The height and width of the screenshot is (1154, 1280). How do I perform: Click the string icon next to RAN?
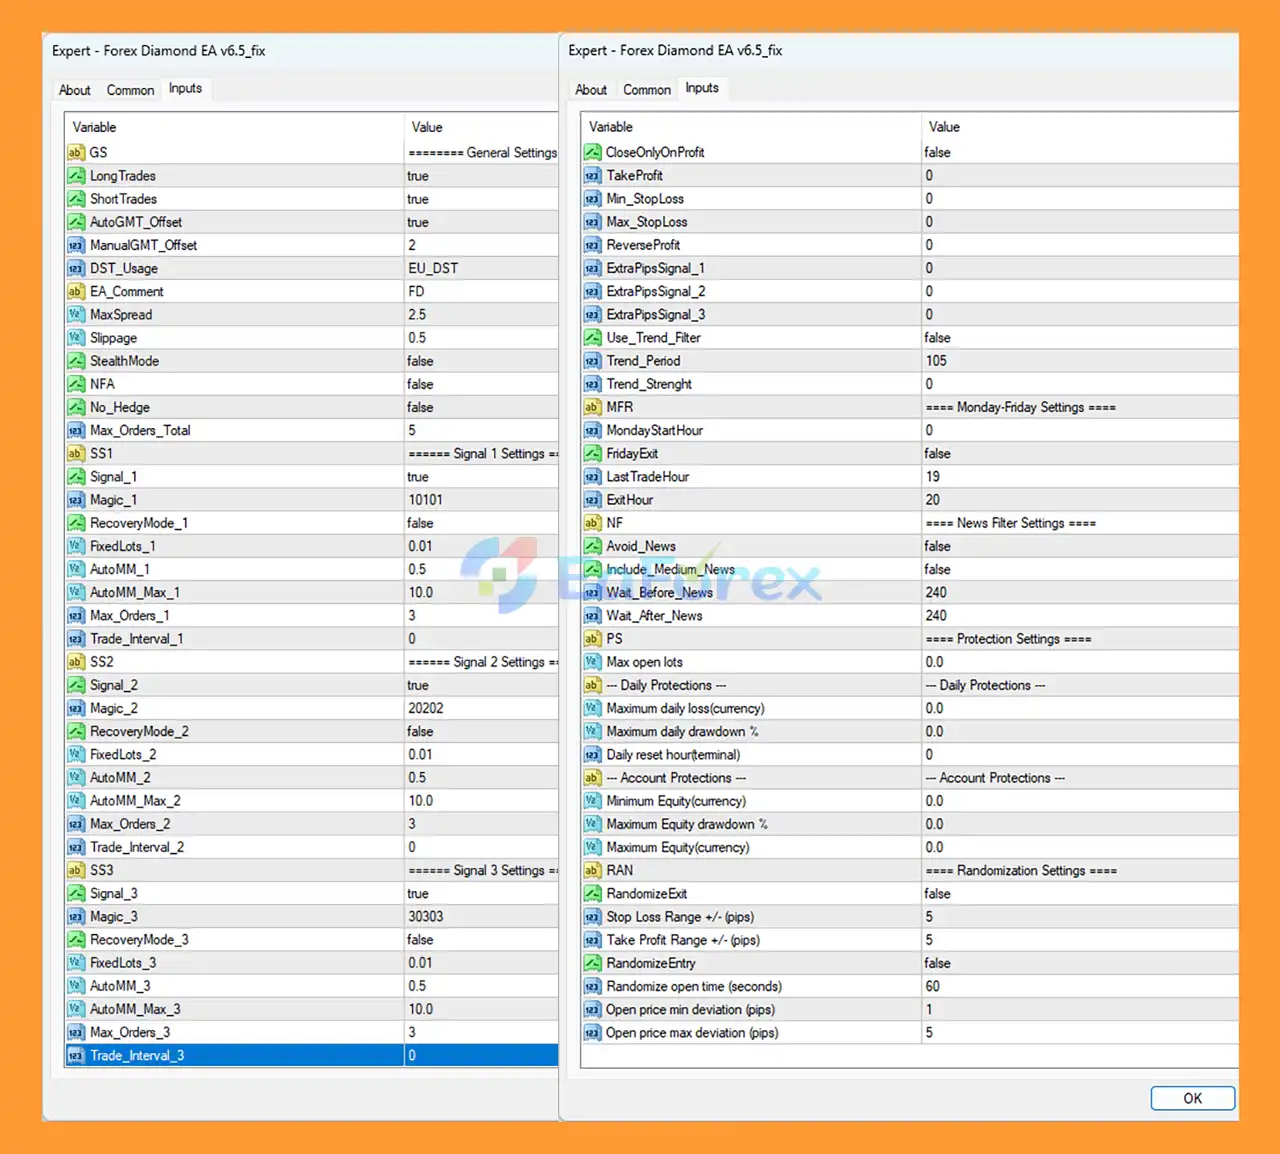point(593,871)
